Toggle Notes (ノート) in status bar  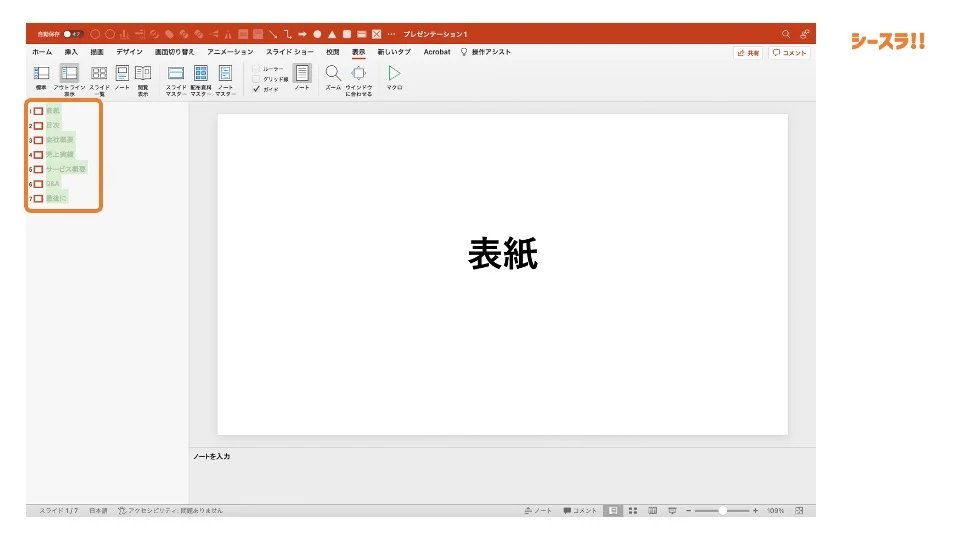point(538,511)
